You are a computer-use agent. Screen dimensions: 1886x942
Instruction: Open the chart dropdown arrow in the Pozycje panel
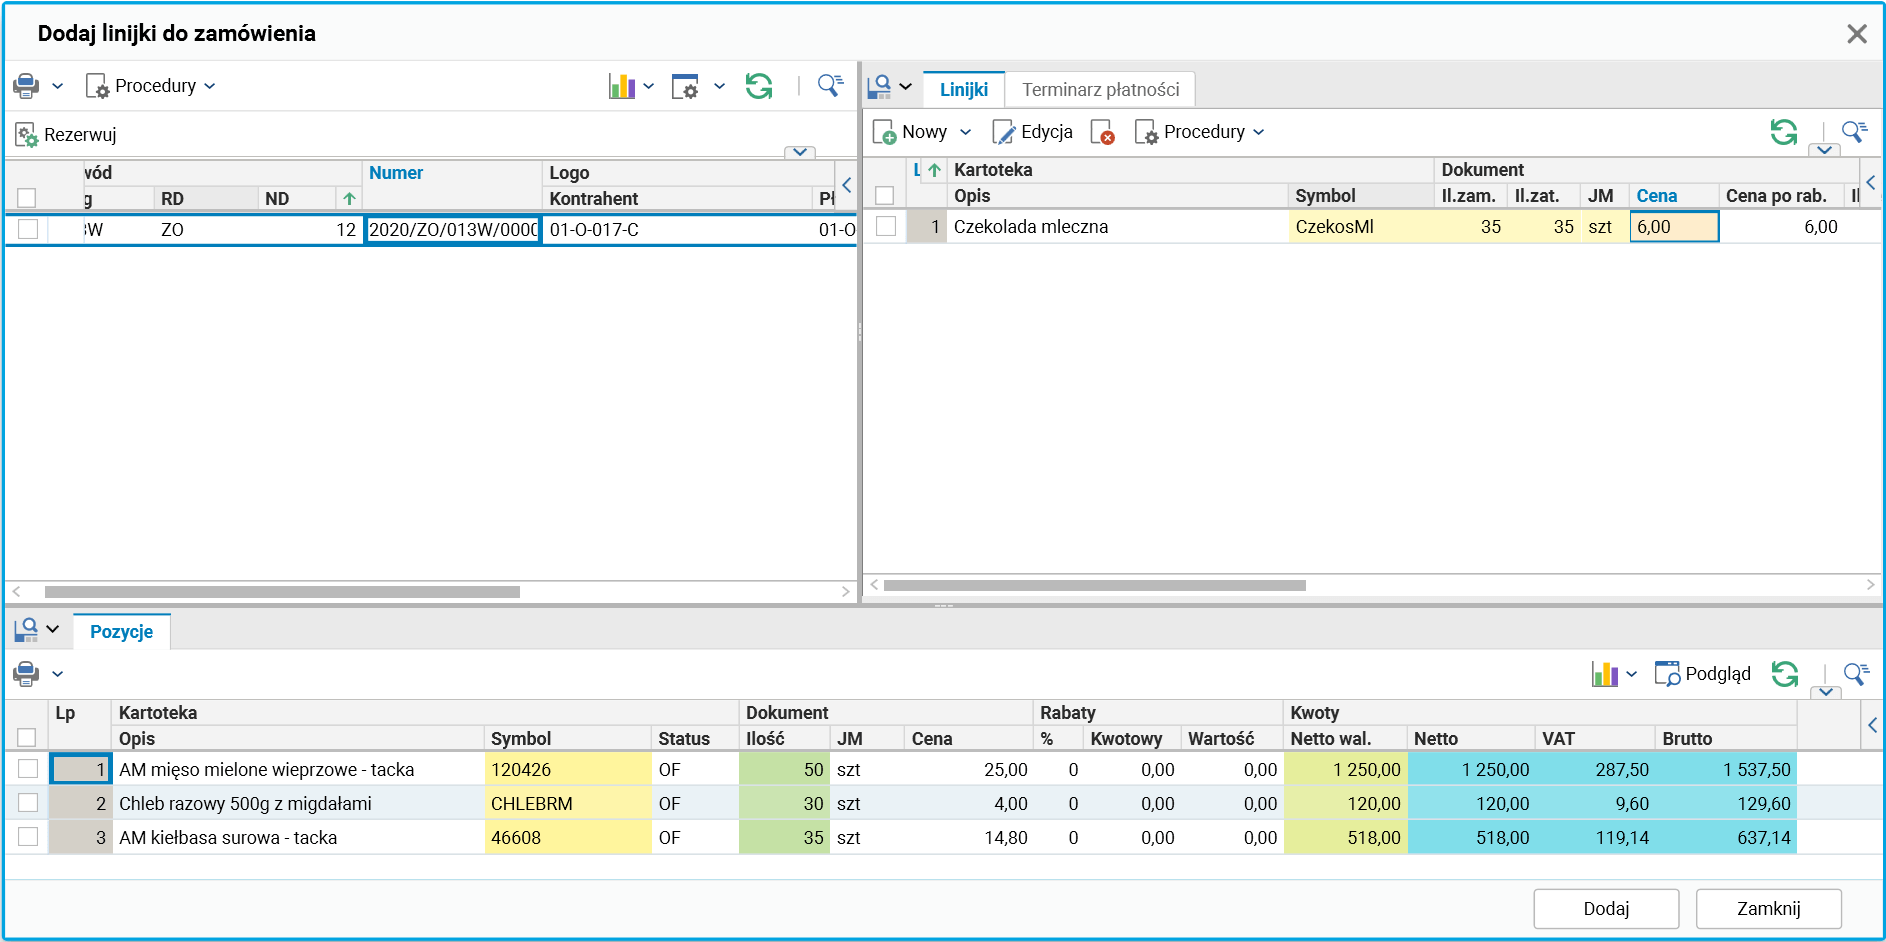[x=1632, y=674]
